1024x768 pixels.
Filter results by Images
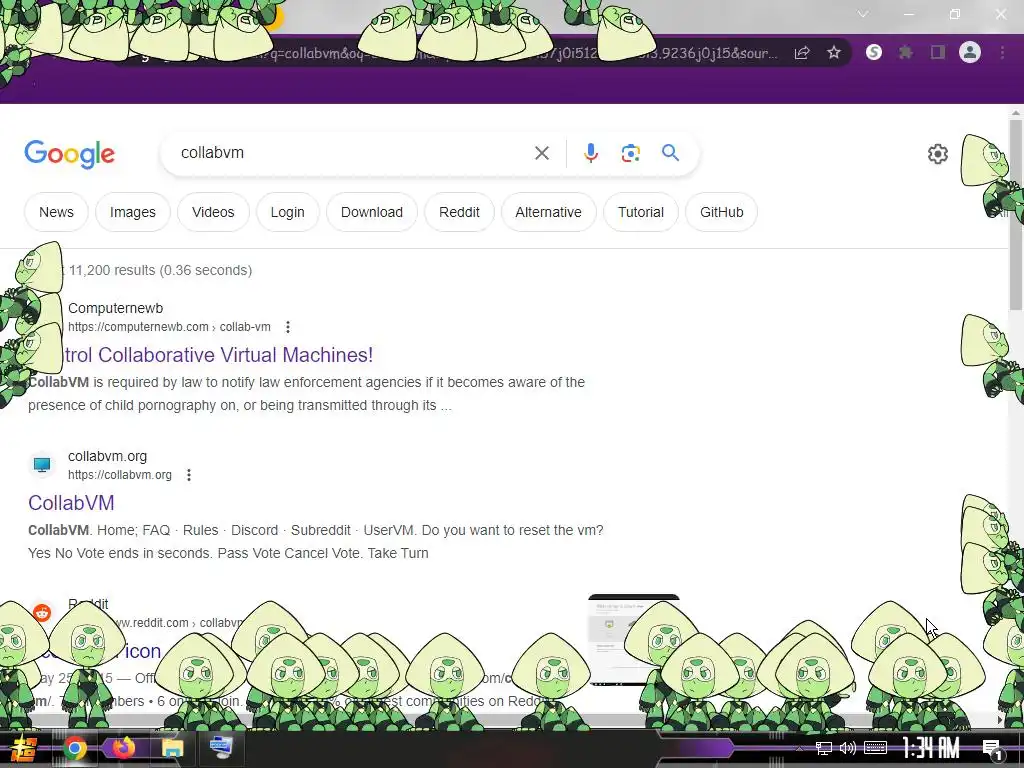coord(133,212)
